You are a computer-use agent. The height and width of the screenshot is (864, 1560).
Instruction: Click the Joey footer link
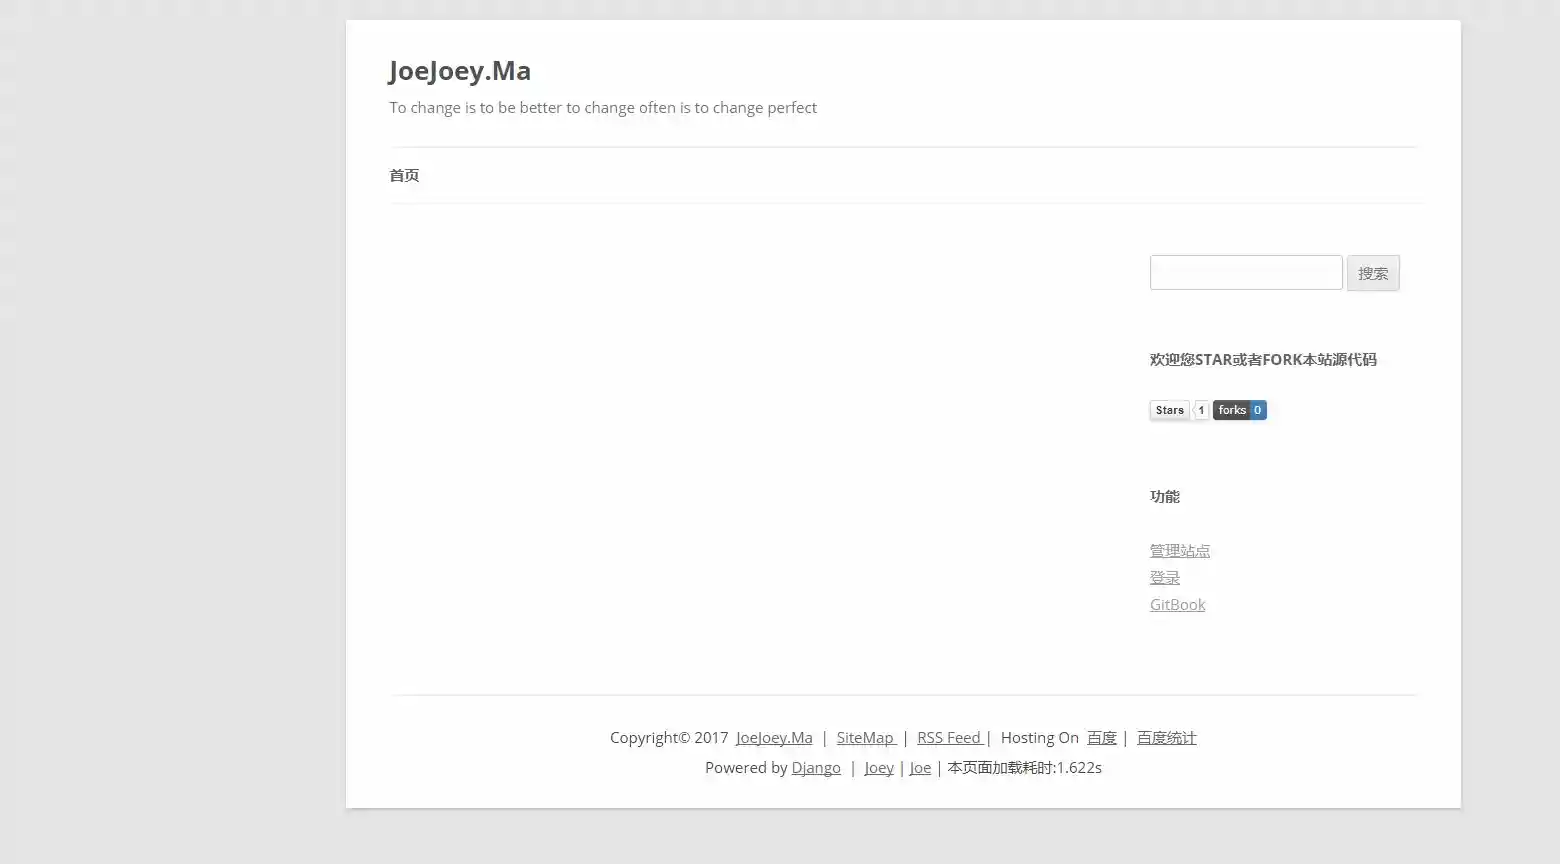879,768
